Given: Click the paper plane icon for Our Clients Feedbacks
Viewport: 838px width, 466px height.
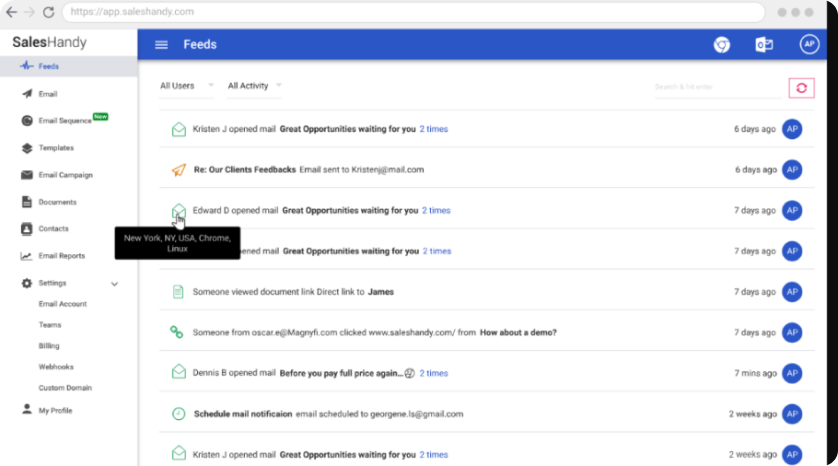Looking at the screenshot, I should click(178, 170).
